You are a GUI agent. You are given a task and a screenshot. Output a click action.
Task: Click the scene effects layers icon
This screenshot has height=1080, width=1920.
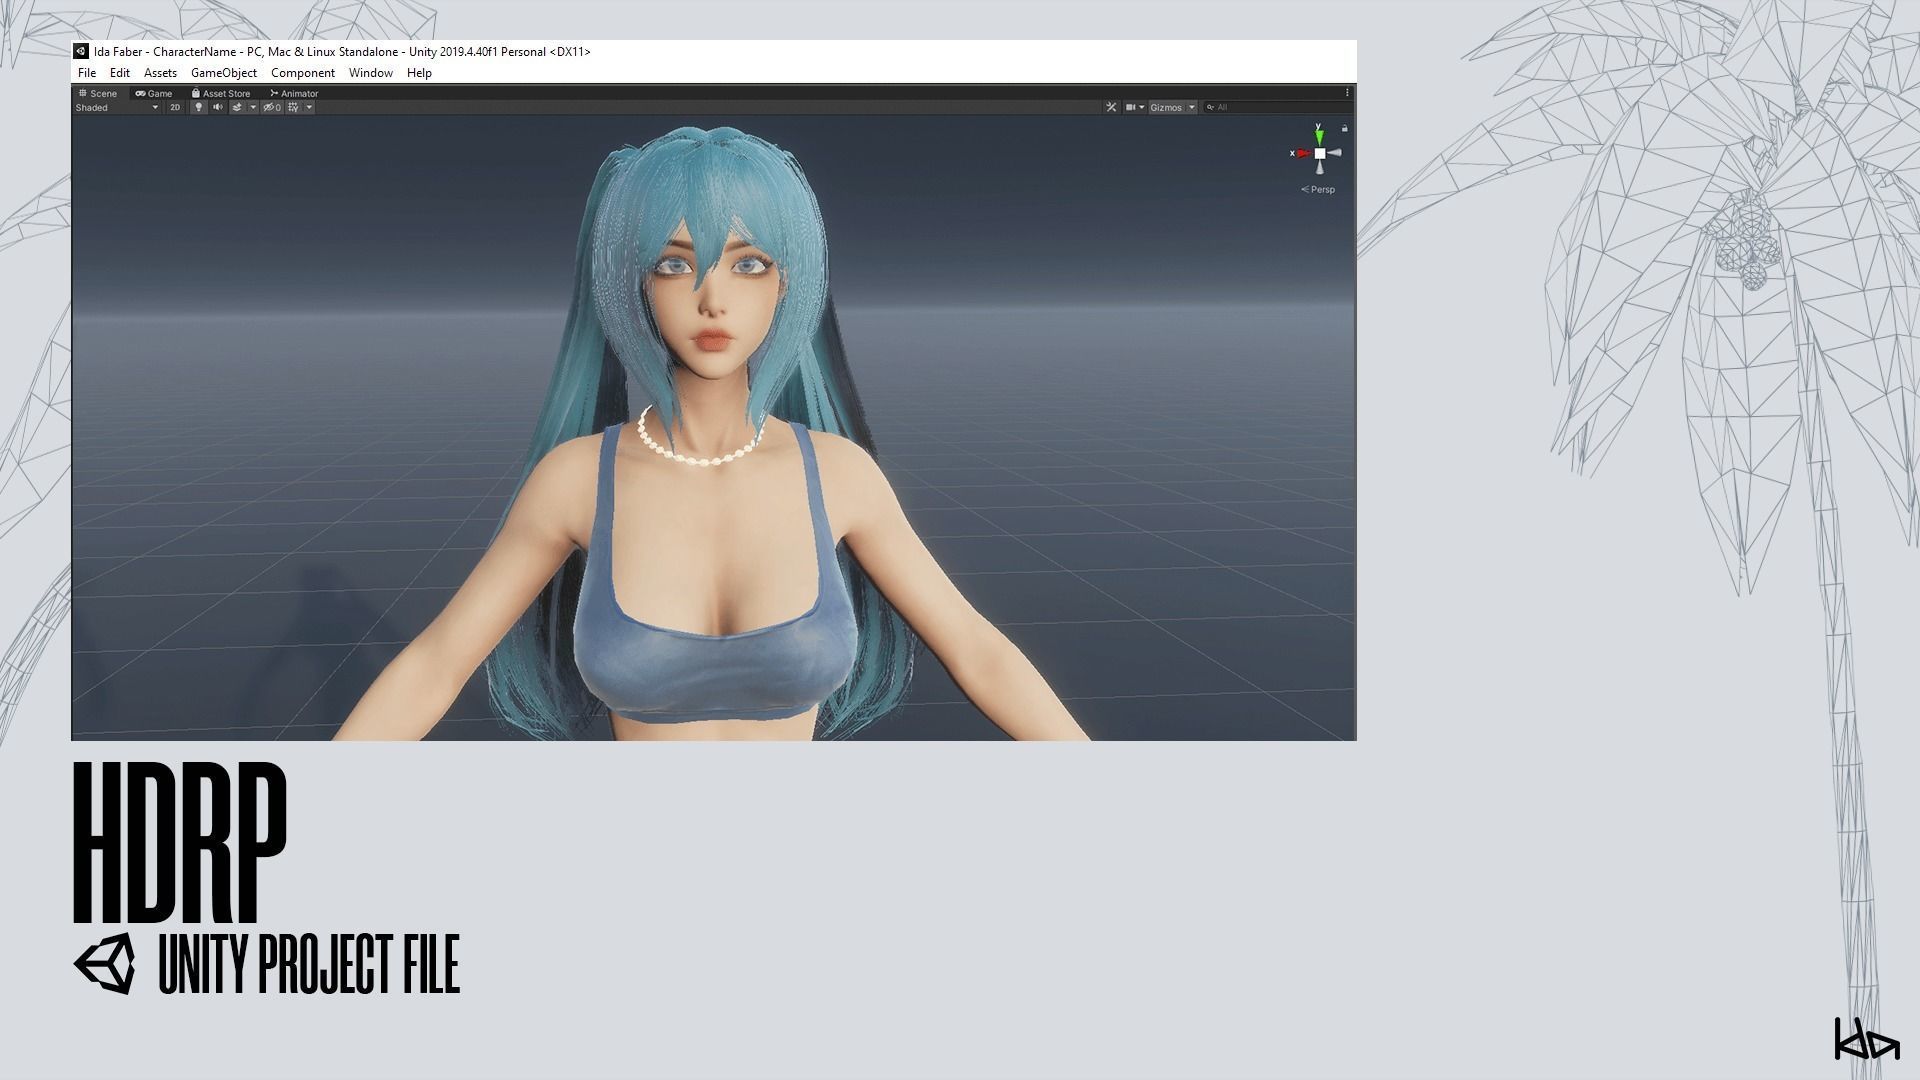click(x=238, y=108)
